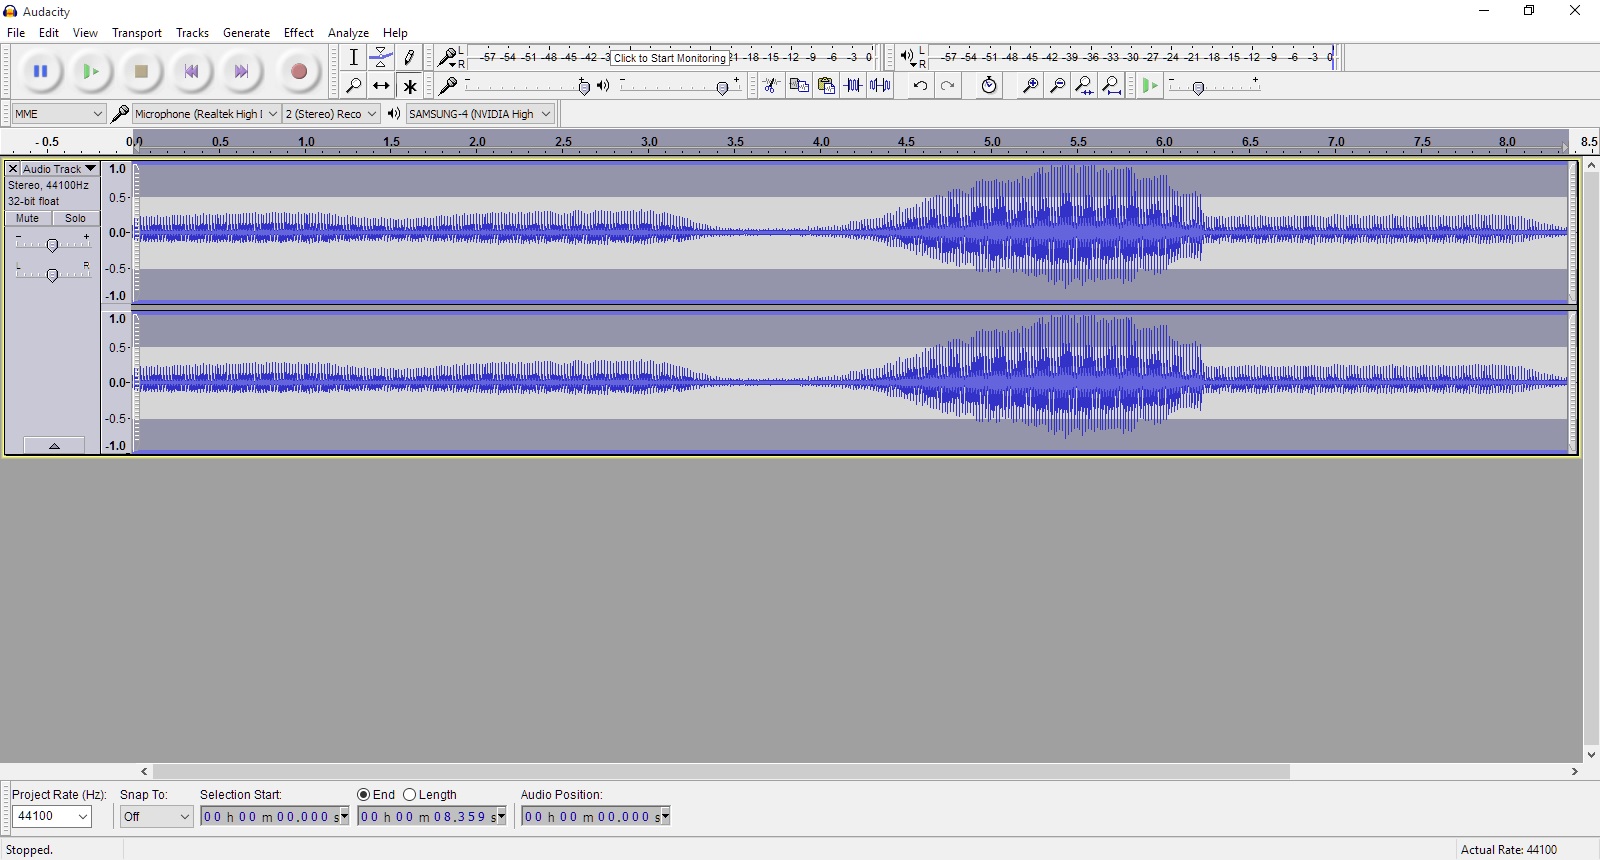
Task: Solo the Audio Track
Action: [x=76, y=218]
